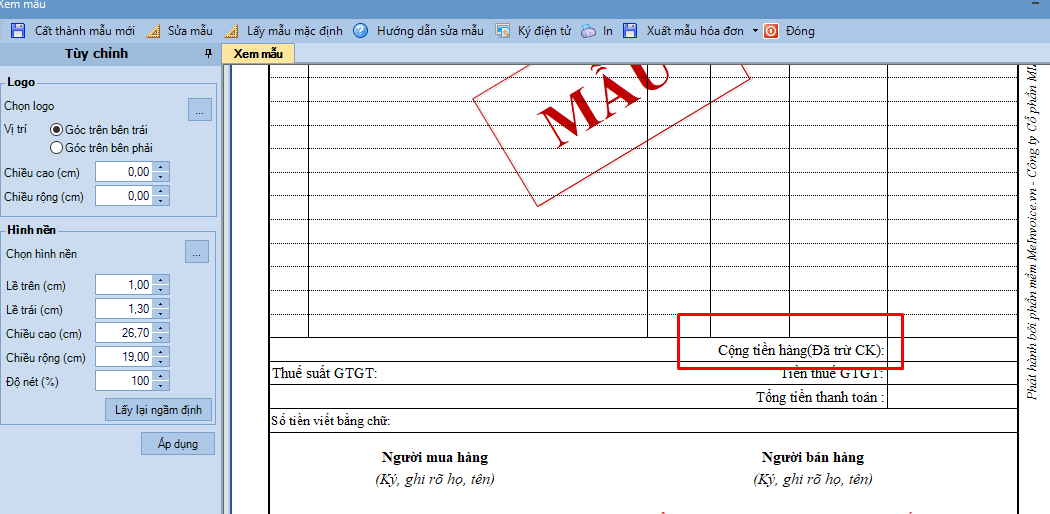Increase the background Chiều cao 26,70 value
The width and height of the screenshot is (1050, 514).
click(161, 328)
